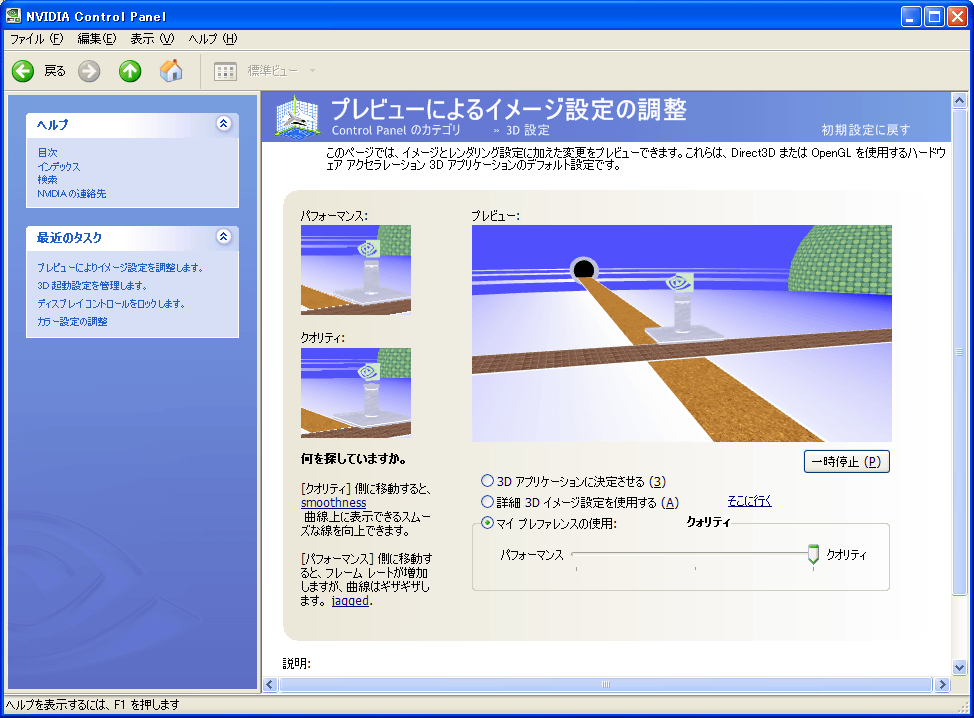Viewport: 974px width, 718px height.
Task: Click 初期設定に戻す restore defaults link
Action: 866,130
